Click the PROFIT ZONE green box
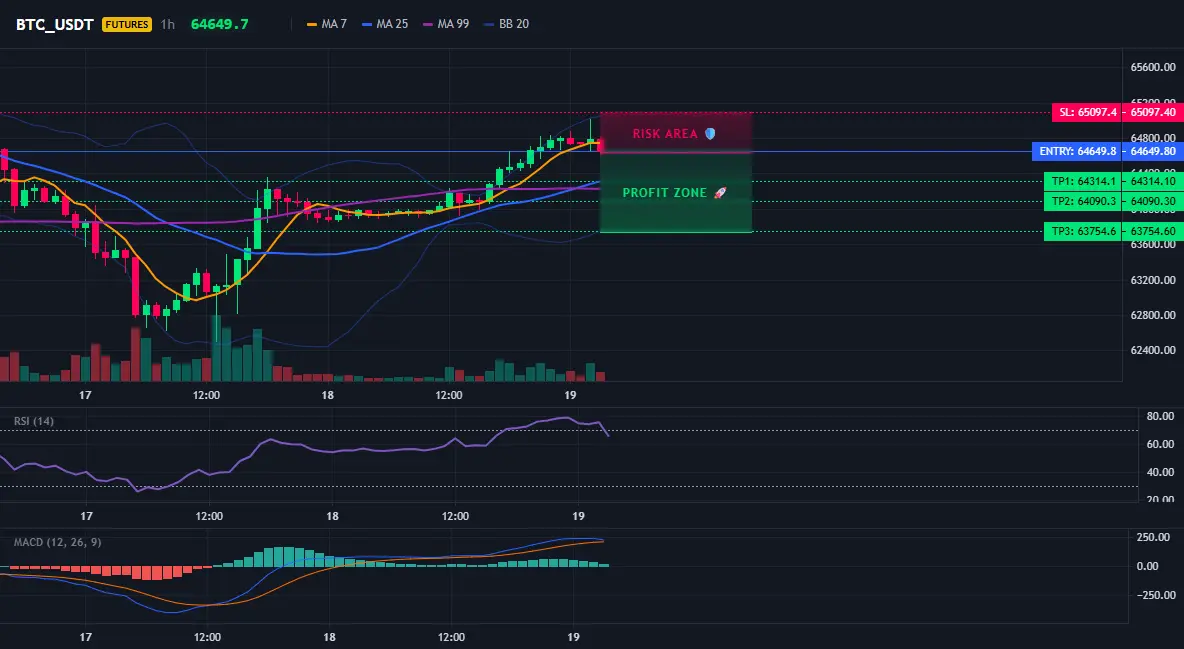Image resolution: width=1184 pixels, height=649 pixels. pos(676,193)
